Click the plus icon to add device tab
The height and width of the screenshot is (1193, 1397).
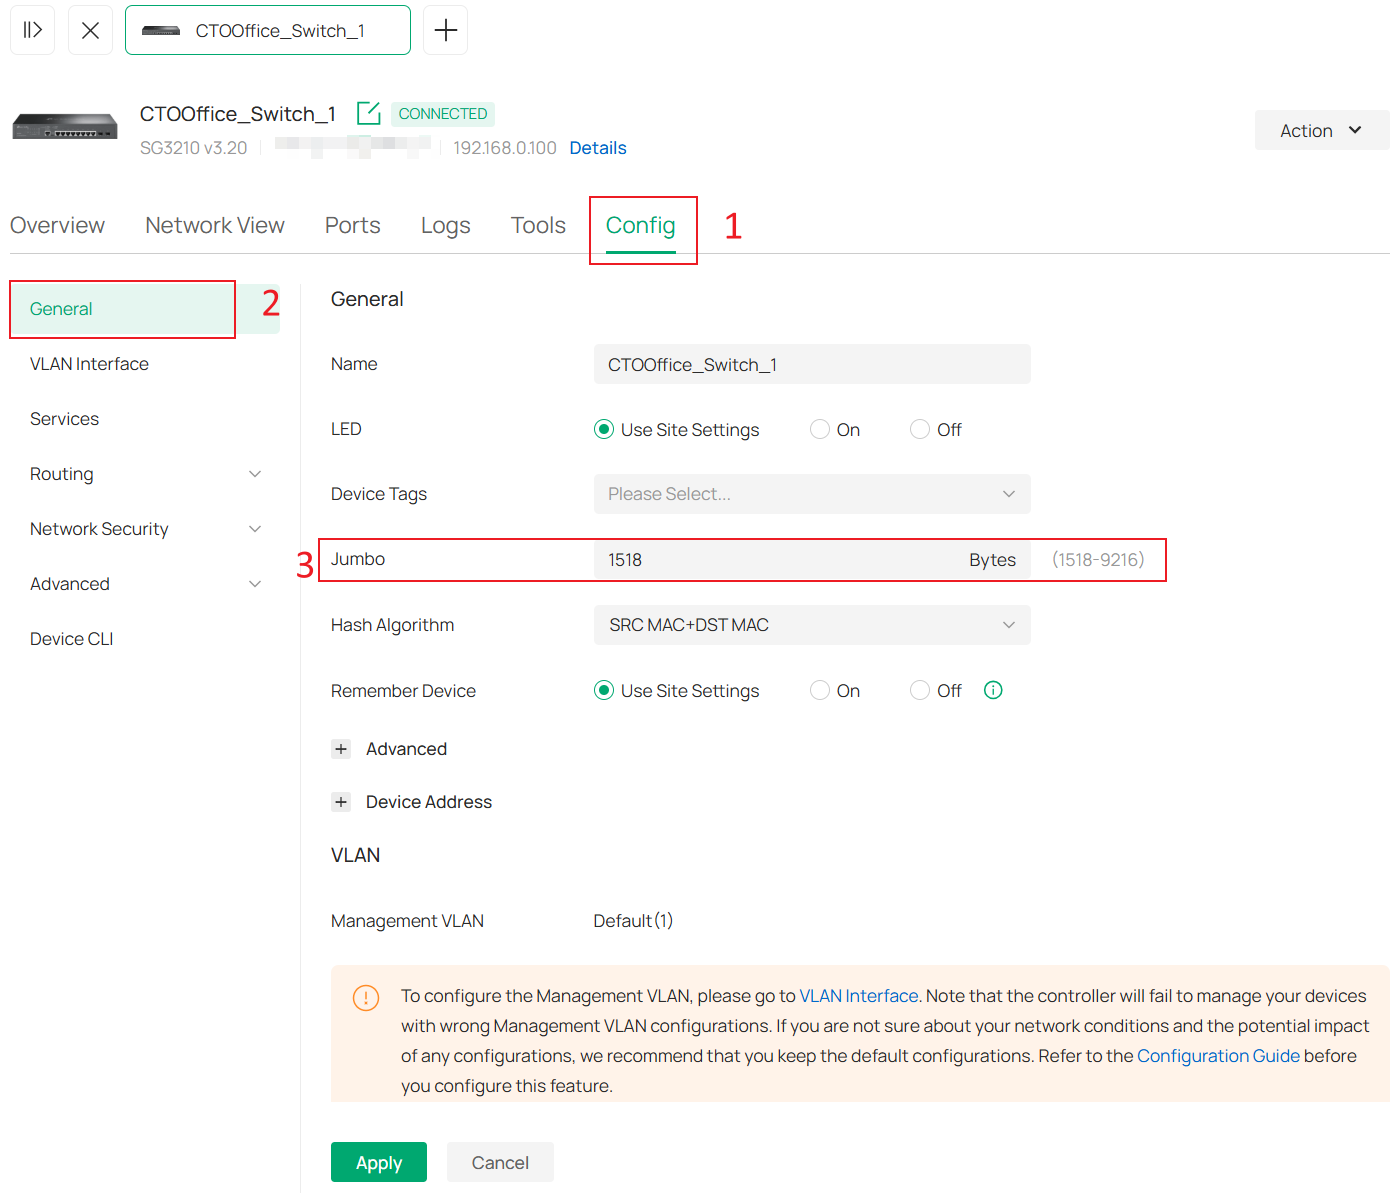[445, 30]
